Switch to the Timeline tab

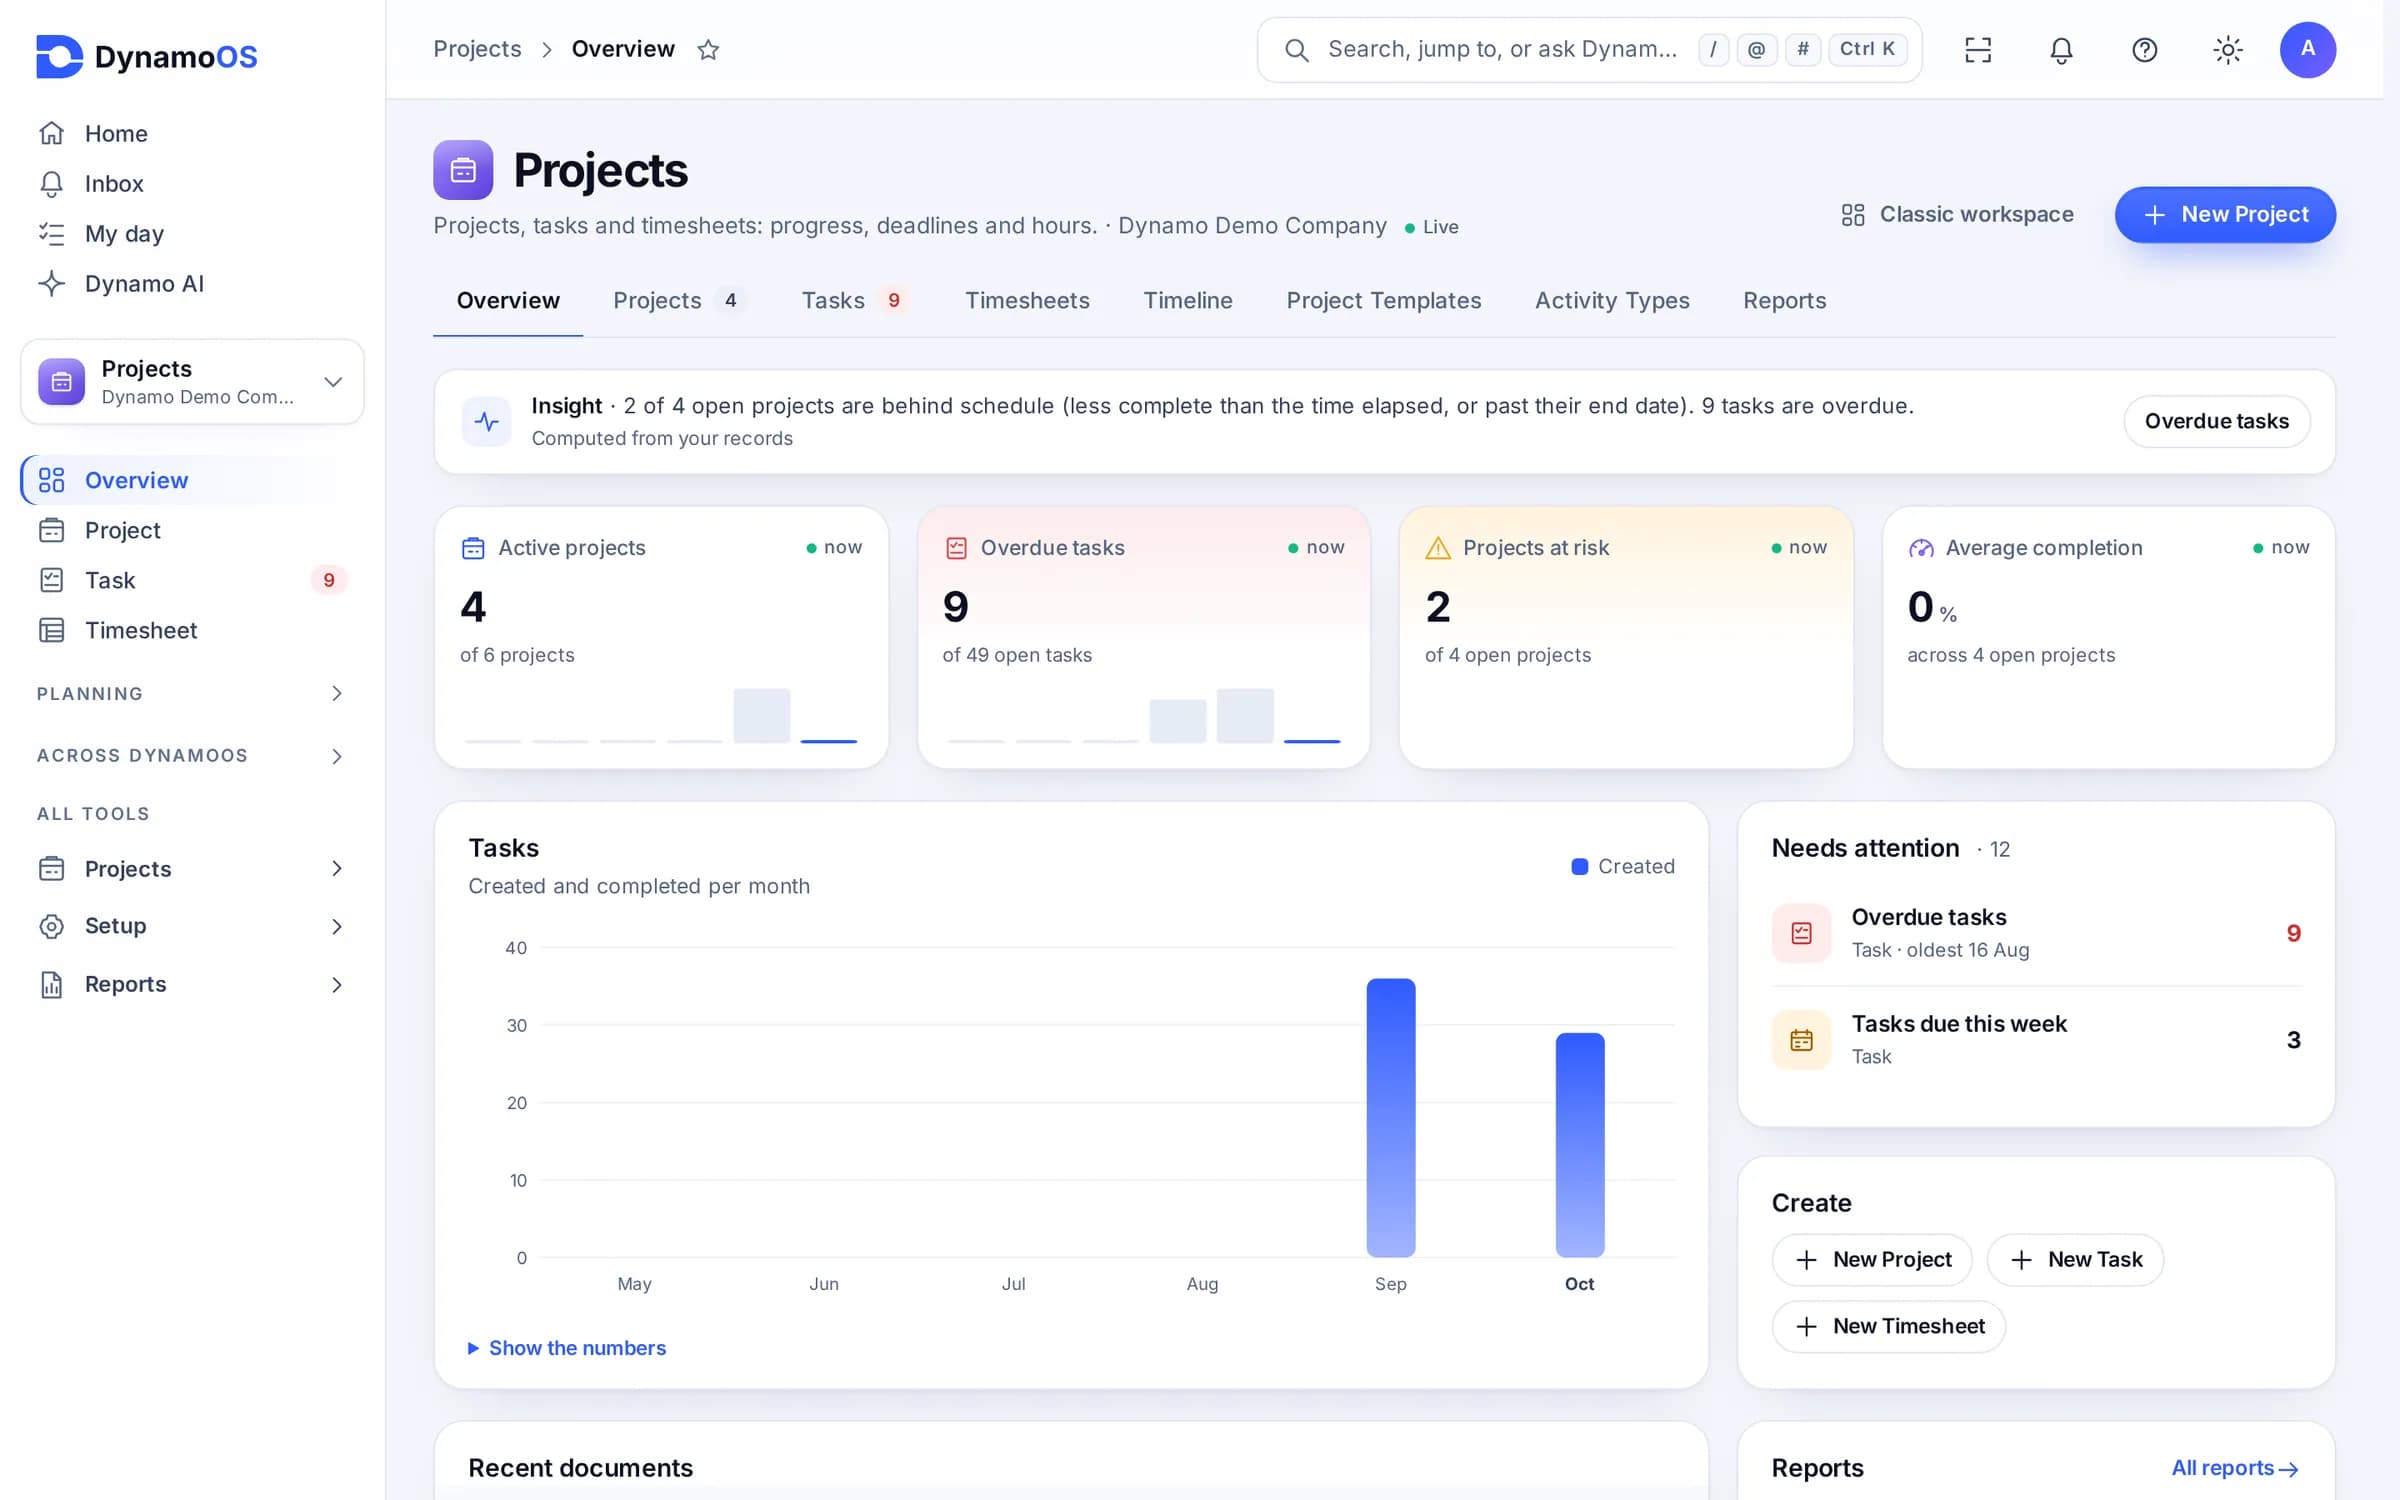pyautogui.click(x=1188, y=300)
